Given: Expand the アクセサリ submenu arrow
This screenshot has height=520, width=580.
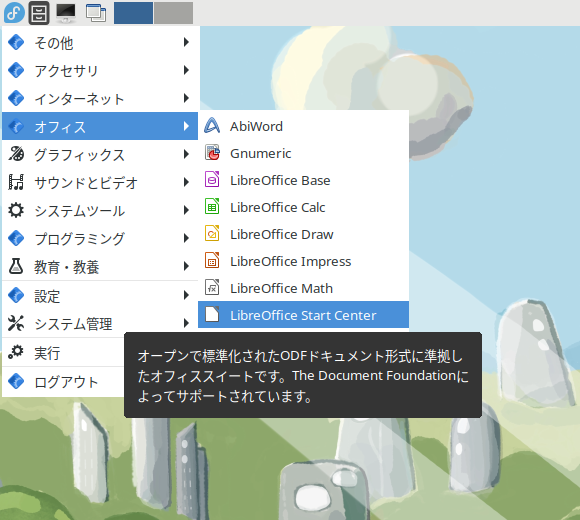Looking at the screenshot, I should 186,70.
